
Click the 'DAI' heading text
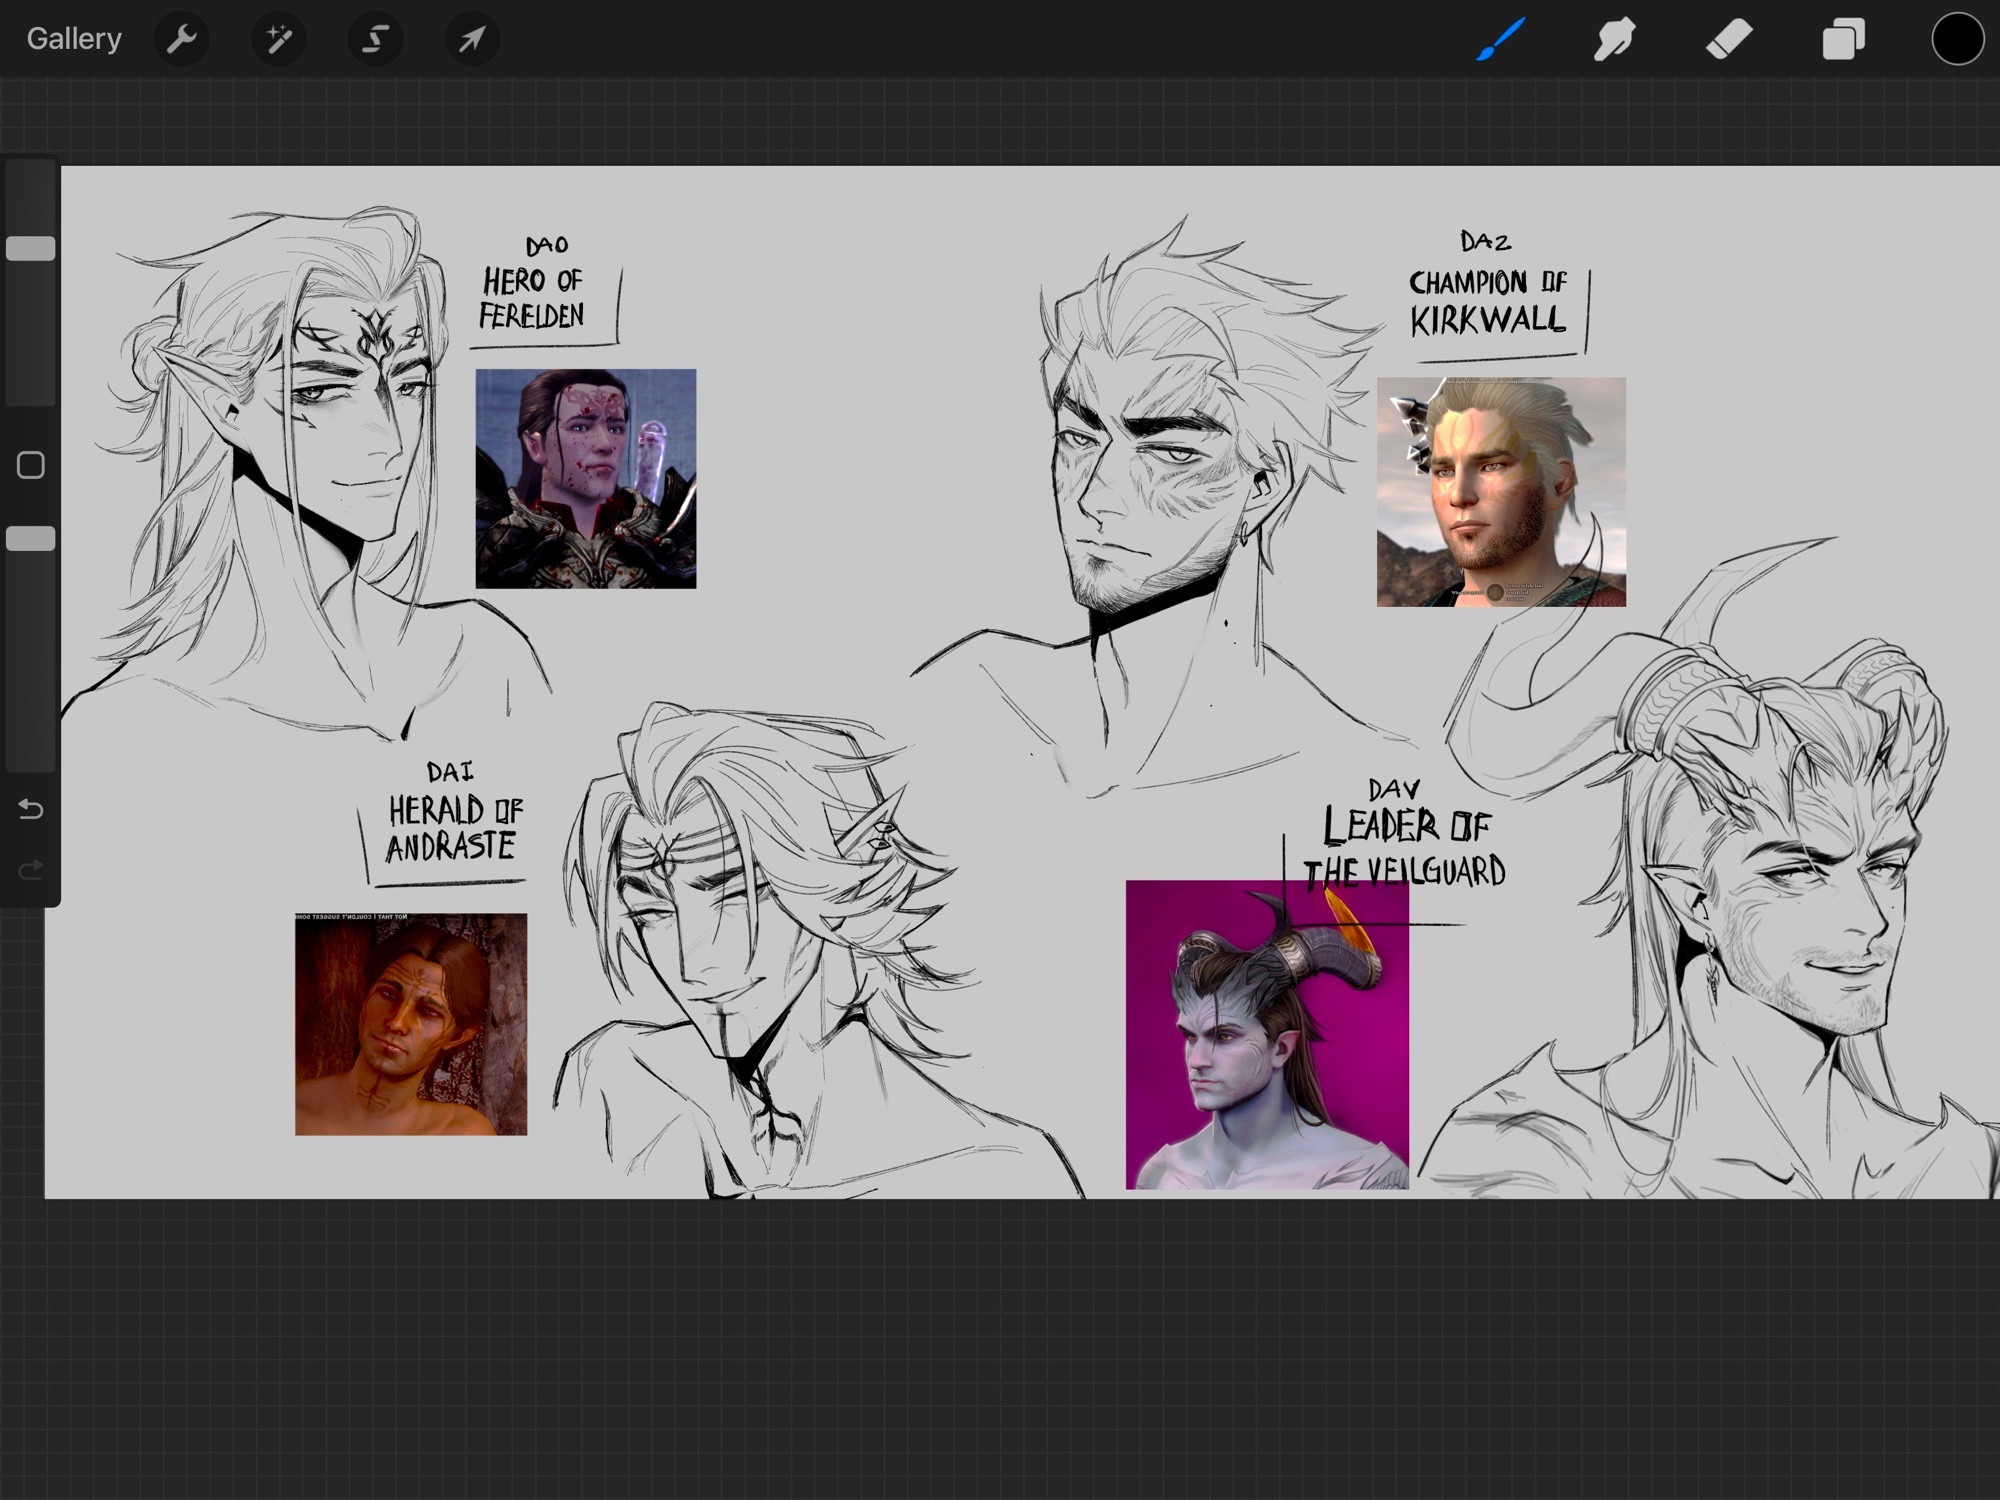(450, 771)
